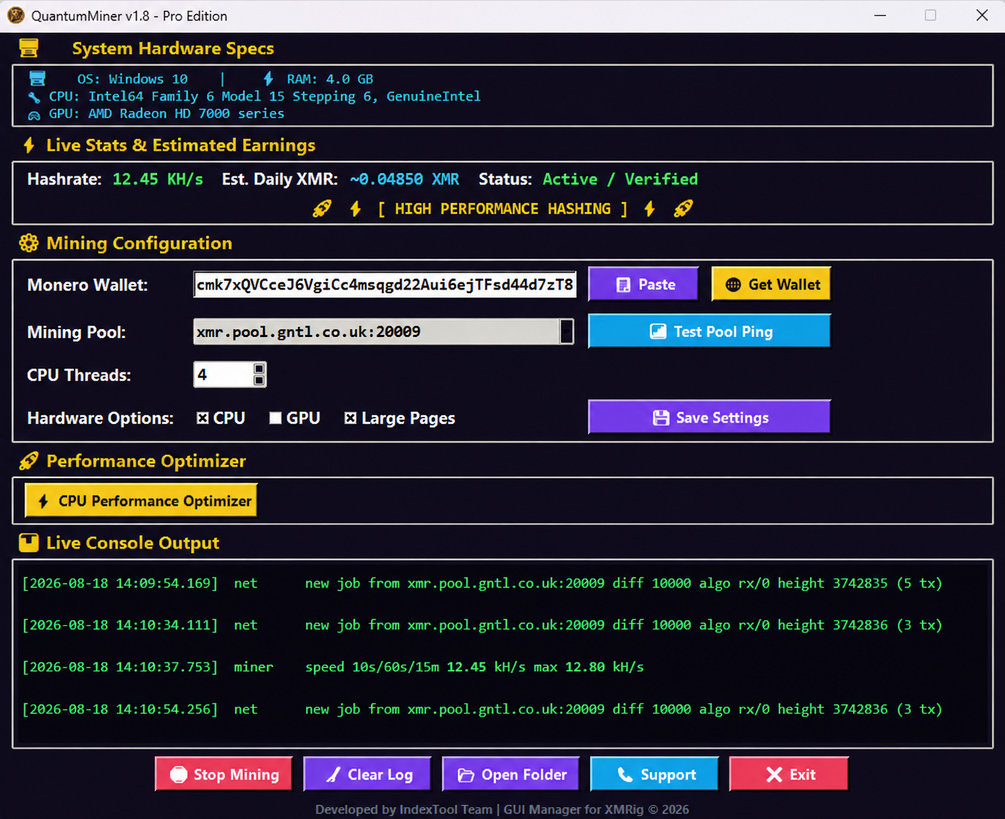Clear the console with Clear Log

coord(367,774)
